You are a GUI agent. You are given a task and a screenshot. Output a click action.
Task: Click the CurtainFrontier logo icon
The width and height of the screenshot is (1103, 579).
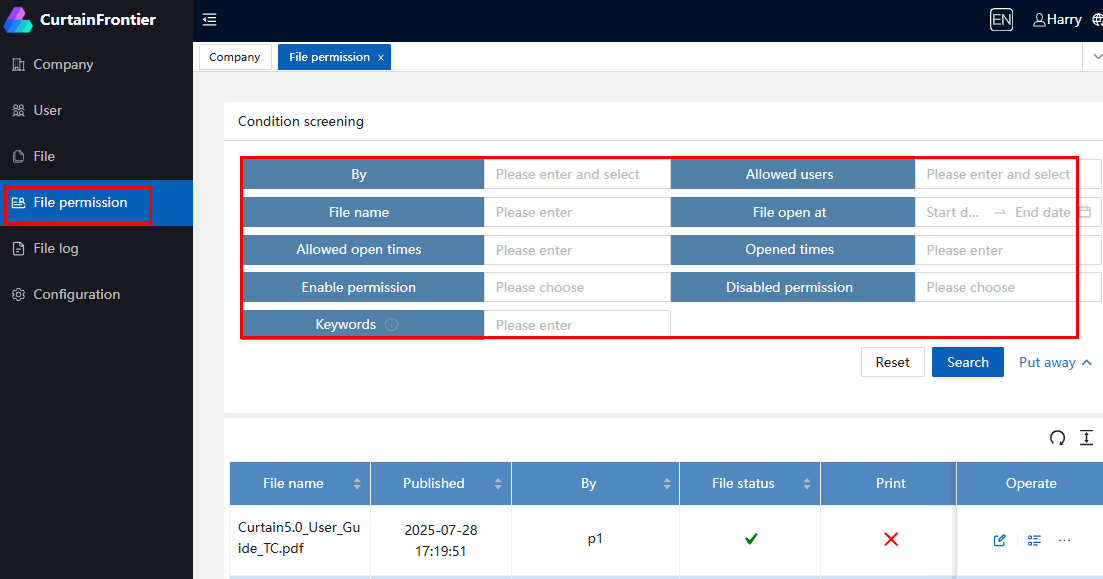pos(18,20)
